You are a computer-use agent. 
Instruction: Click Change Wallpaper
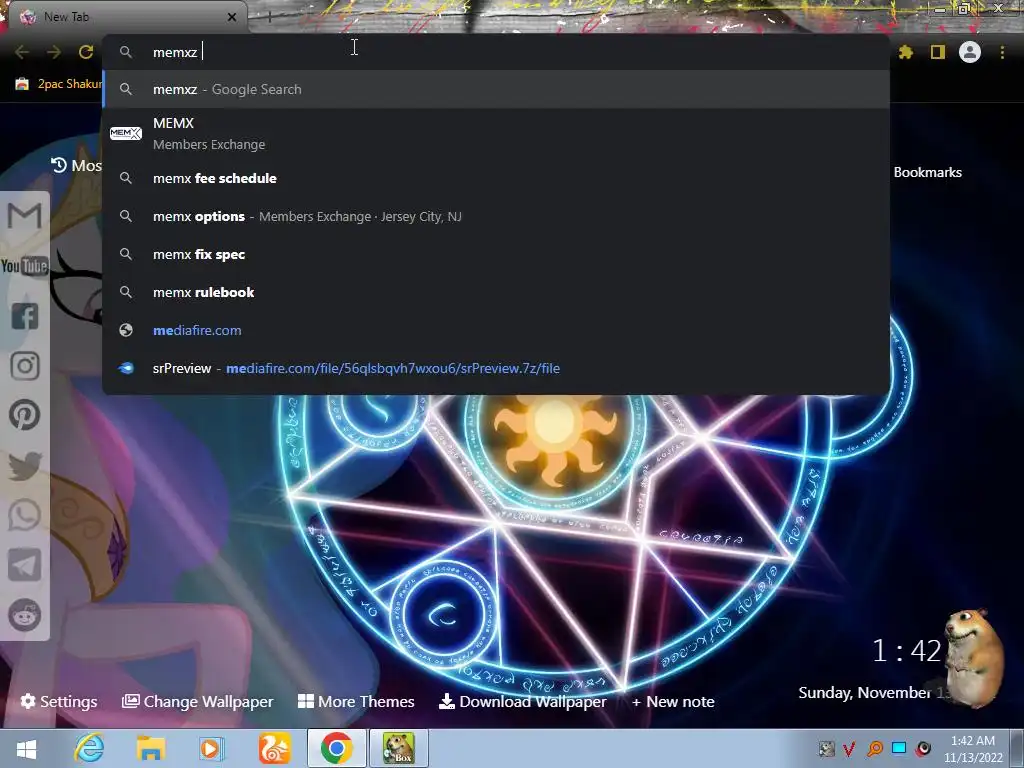[x=197, y=701]
